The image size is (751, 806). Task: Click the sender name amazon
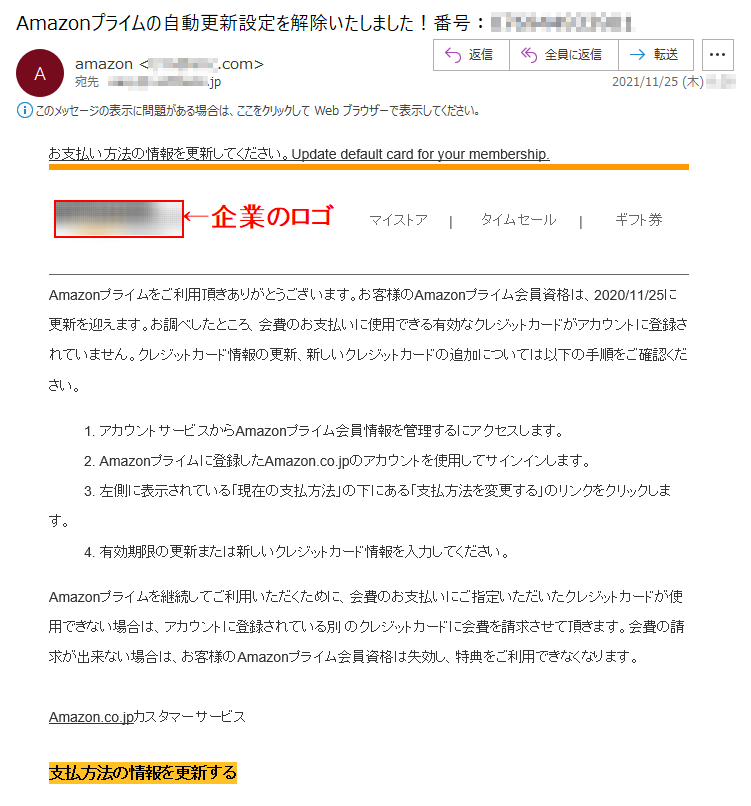click(104, 64)
